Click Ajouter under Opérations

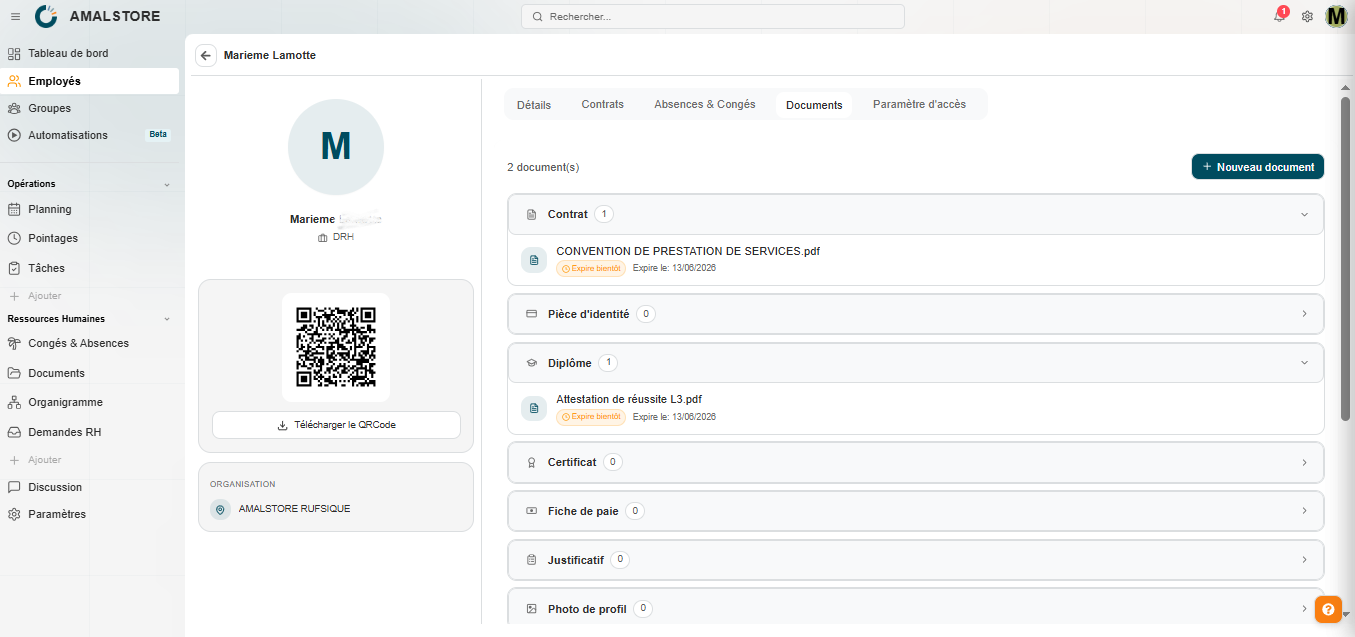pos(36,296)
